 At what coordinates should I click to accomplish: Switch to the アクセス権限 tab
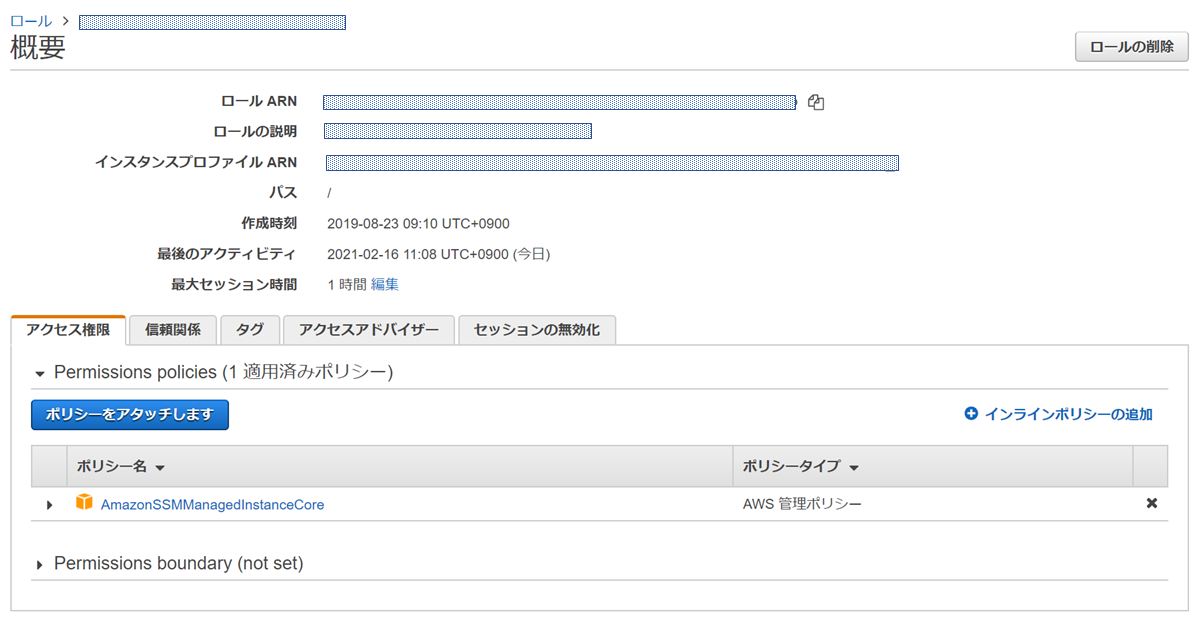point(68,330)
